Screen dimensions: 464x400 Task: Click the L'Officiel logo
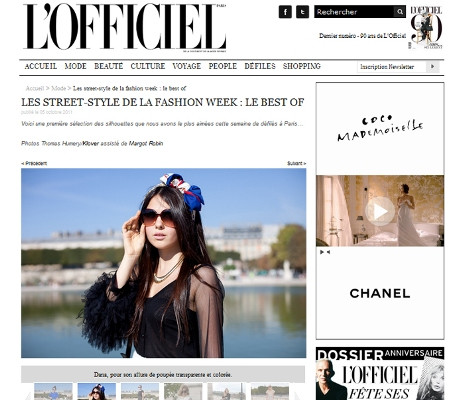click(125, 27)
